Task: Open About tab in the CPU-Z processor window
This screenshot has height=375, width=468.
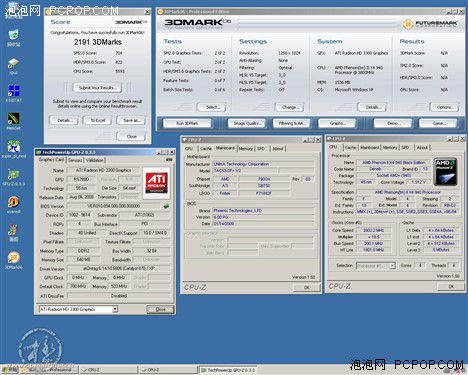Action: tap(422, 147)
